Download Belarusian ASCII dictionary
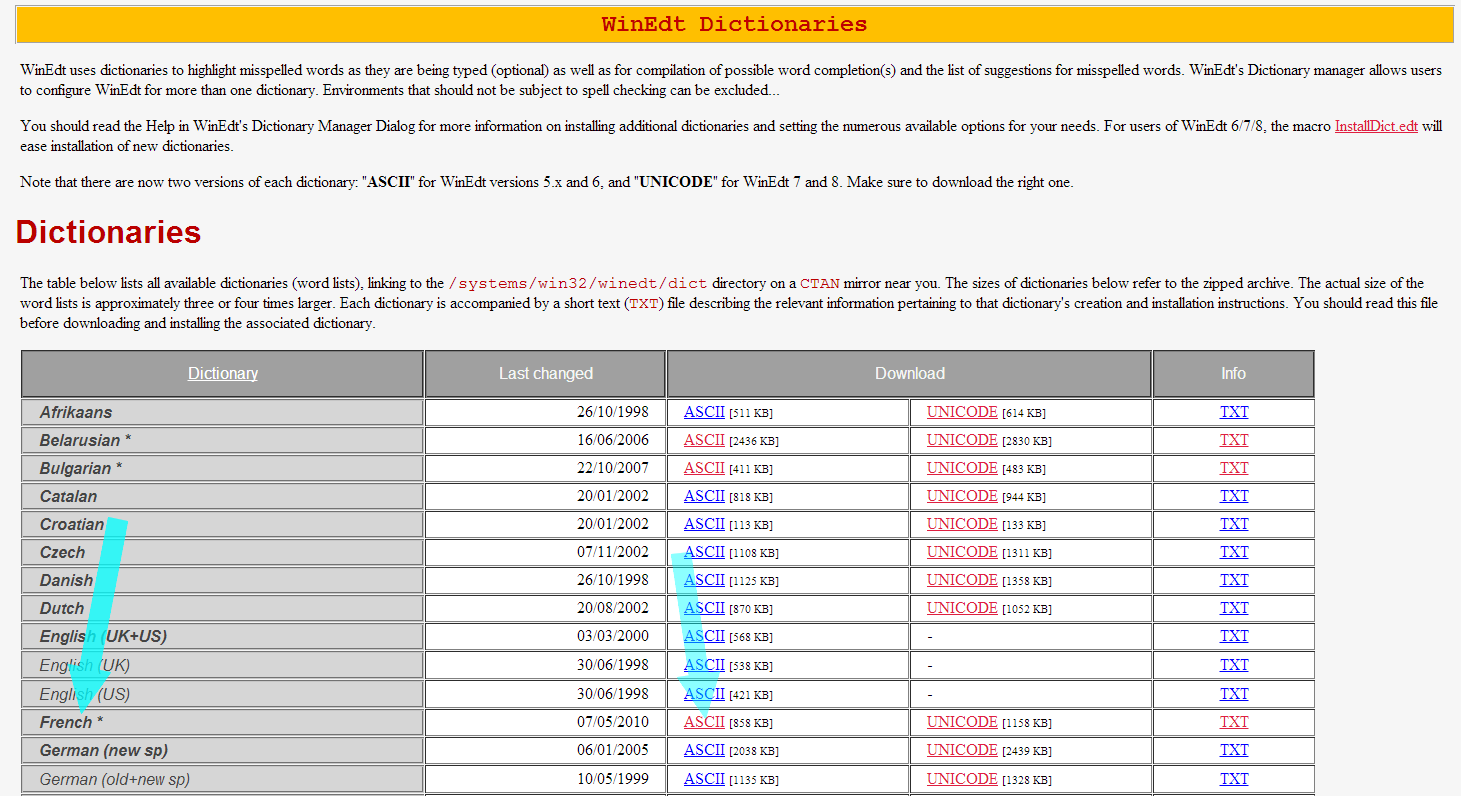The image size is (1461, 796). [x=704, y=440]
